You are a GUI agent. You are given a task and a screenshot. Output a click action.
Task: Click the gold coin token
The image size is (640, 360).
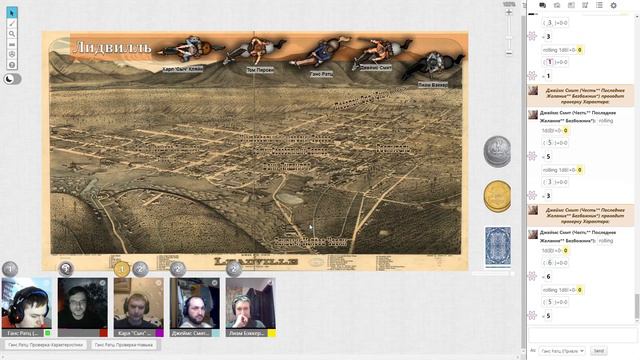click(497, 196)
